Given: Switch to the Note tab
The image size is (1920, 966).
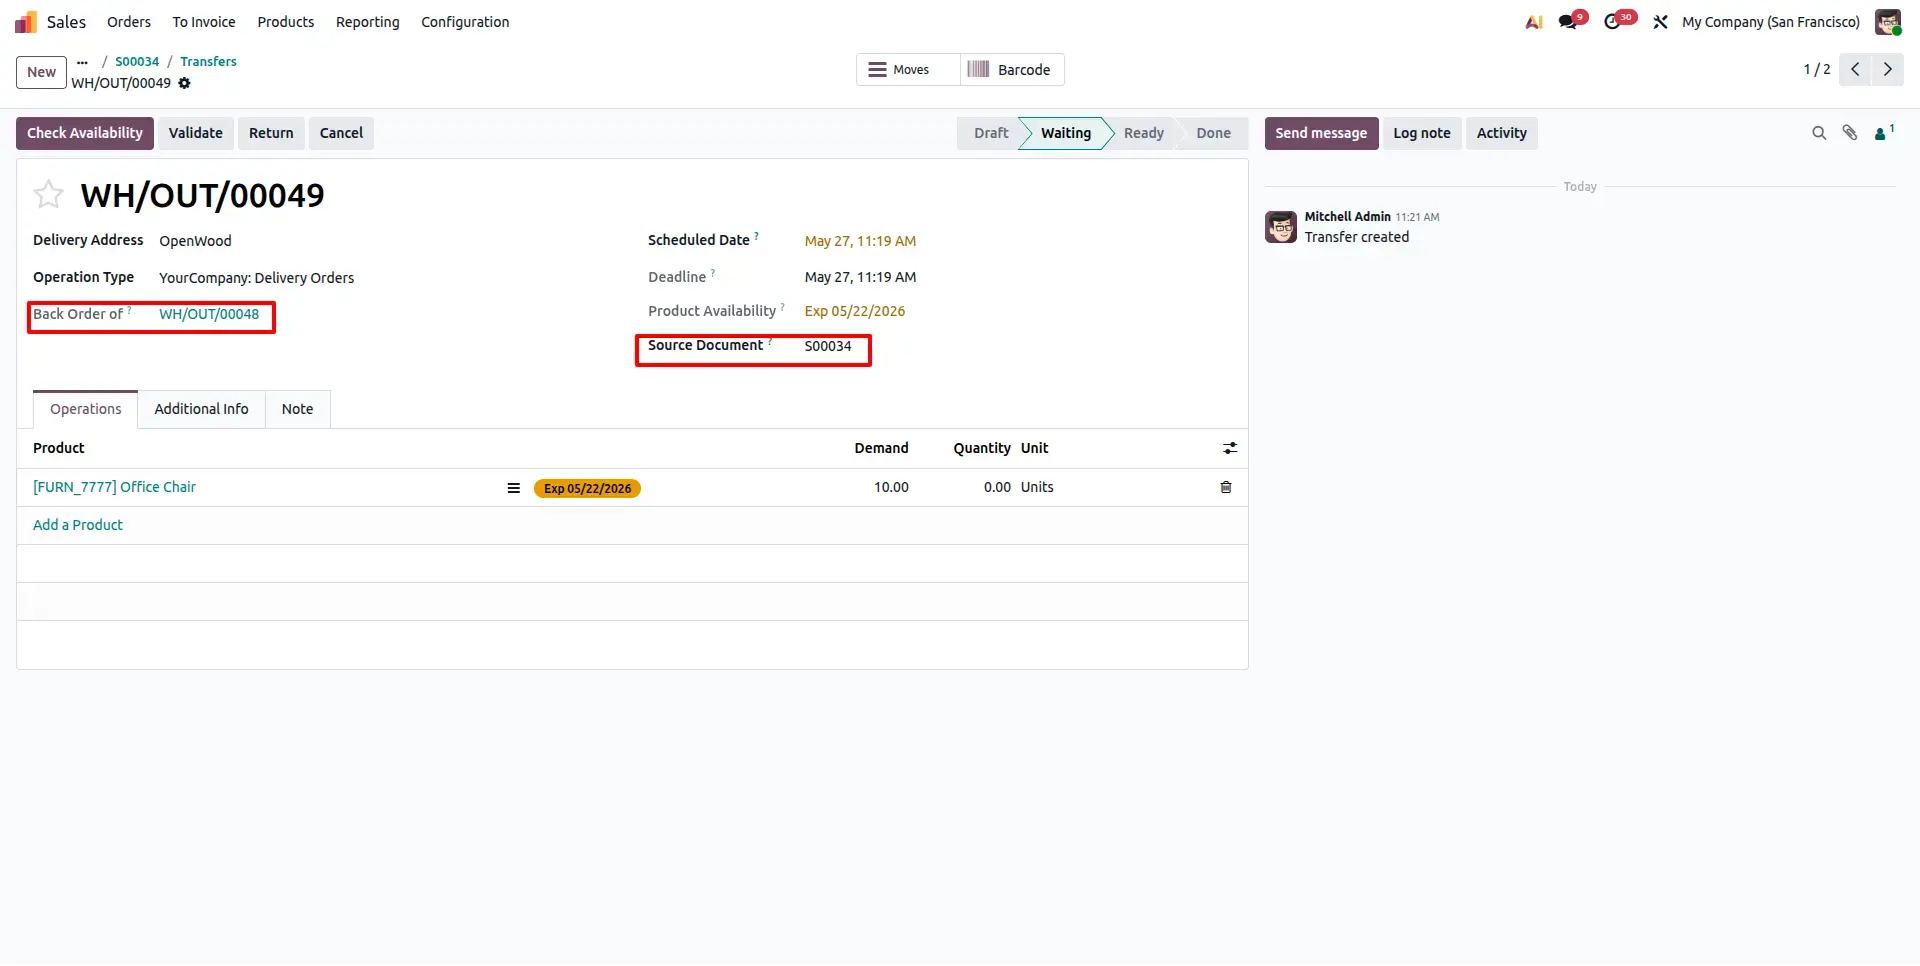Looking at the screenshot, I should (x=297, y=409).
